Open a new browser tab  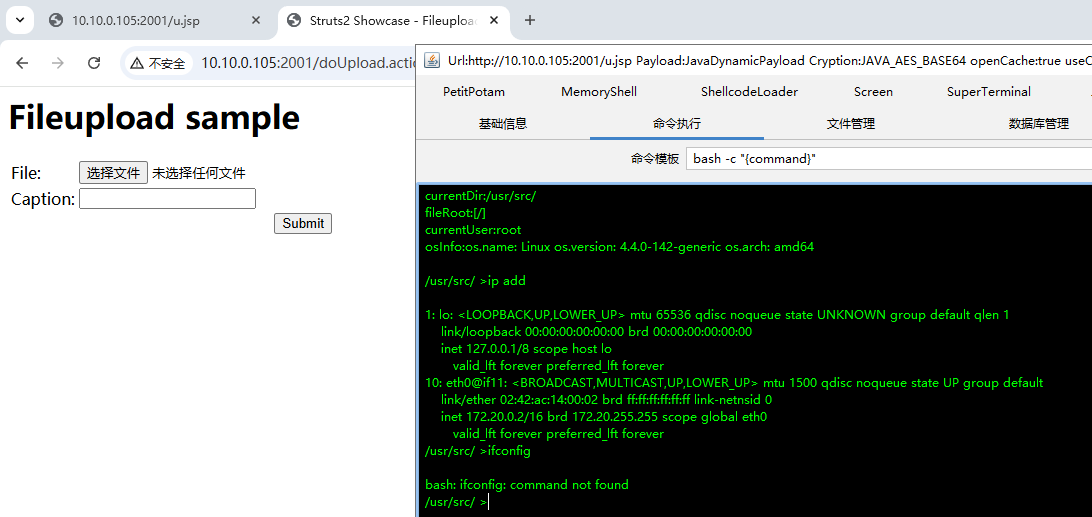[530, 20]
